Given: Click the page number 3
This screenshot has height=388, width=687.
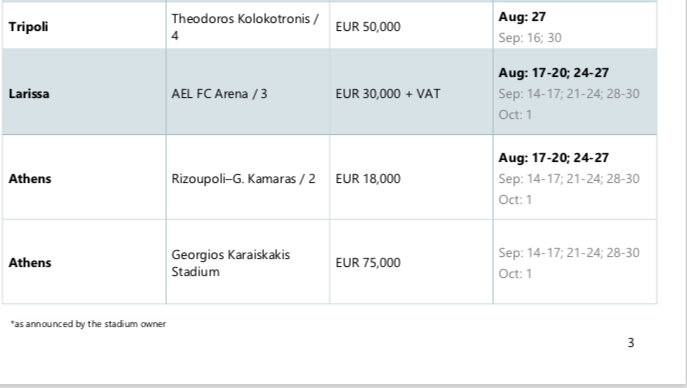Looking at the screenshot, I should pos(631,342).
